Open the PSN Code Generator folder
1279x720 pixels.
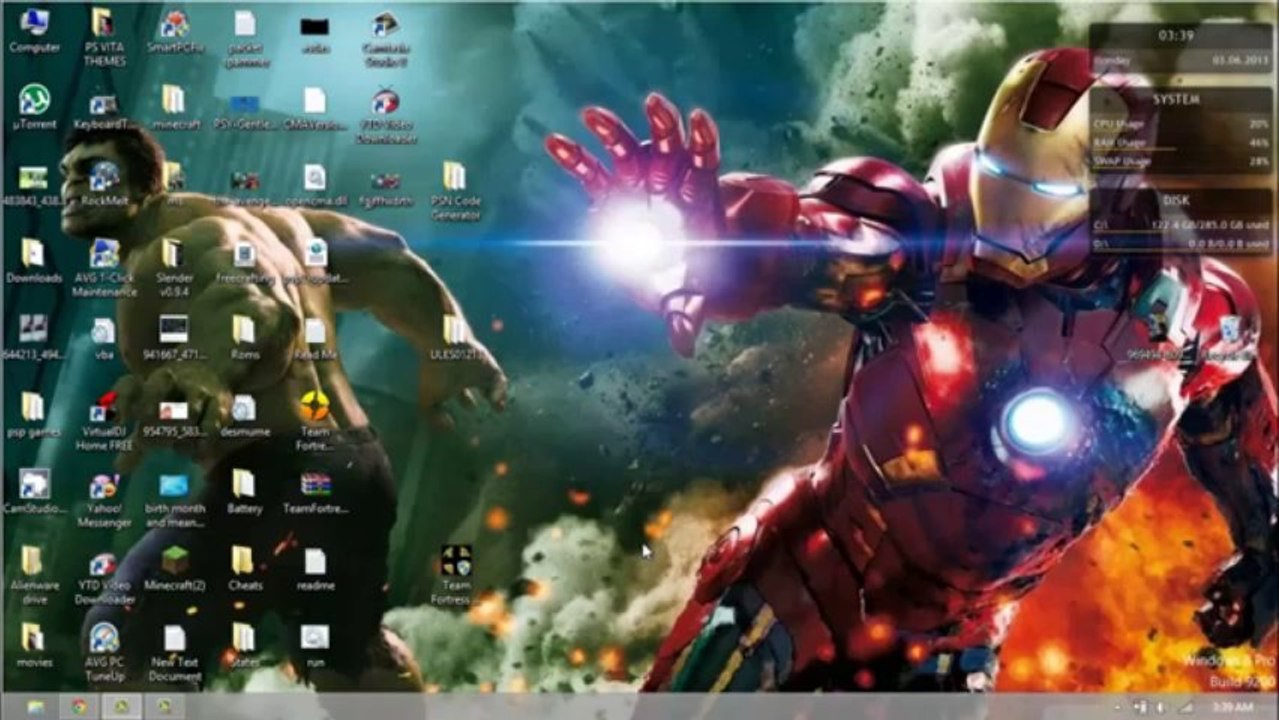[x=456, y=191]
